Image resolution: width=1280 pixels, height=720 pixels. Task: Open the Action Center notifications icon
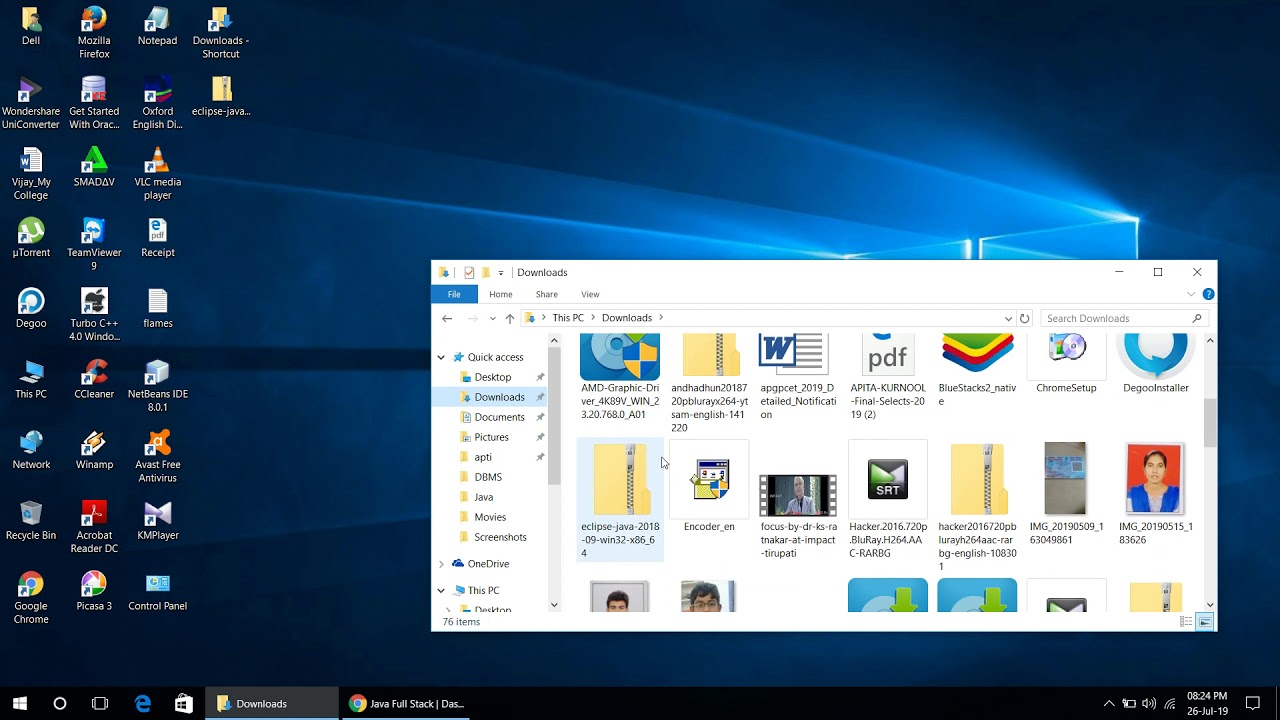(x=1252, y=704)
